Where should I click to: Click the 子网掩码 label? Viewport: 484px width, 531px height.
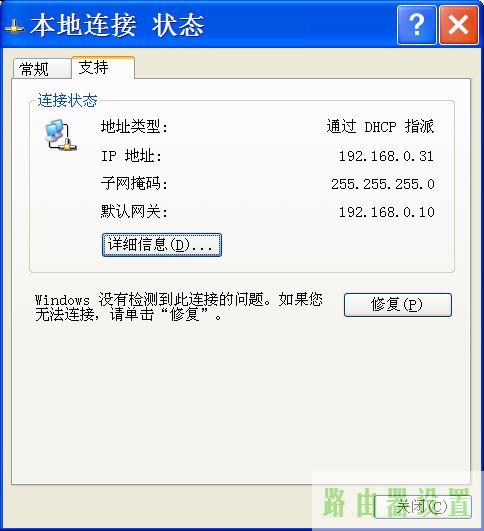[134, 184]
